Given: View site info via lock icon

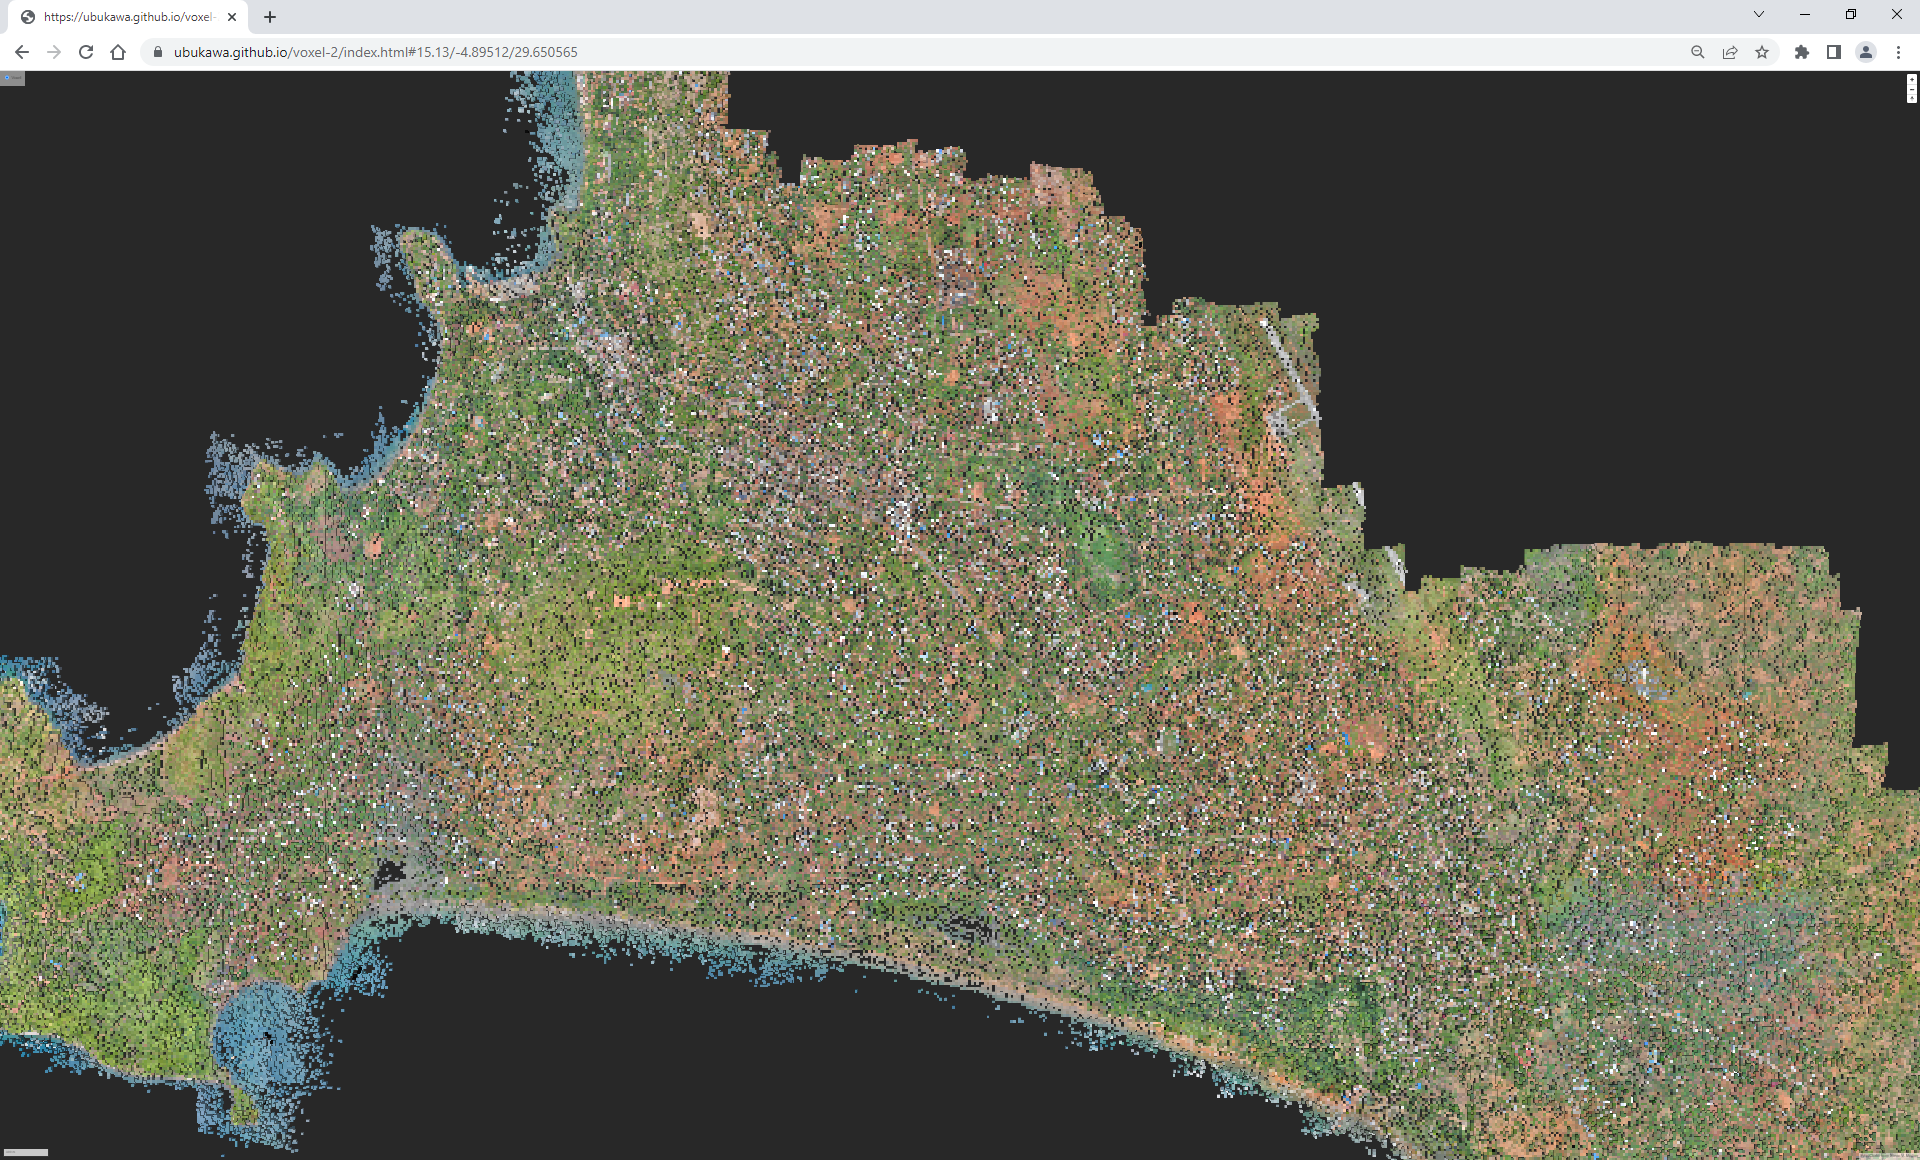Looking at the screenshot, I should pyautogui.click(x=157, y=52).
